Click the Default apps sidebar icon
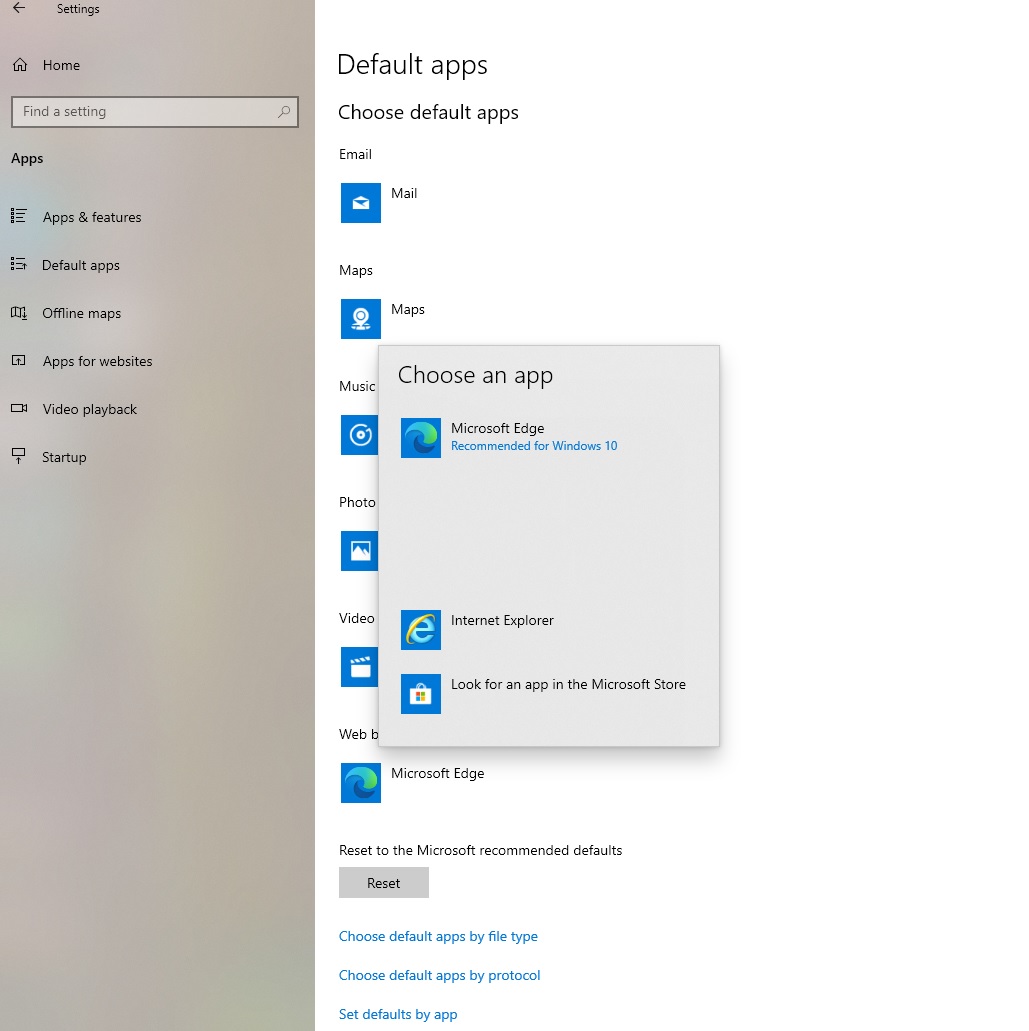This screenshot has height=1031, width=1029. coord(19,264)
